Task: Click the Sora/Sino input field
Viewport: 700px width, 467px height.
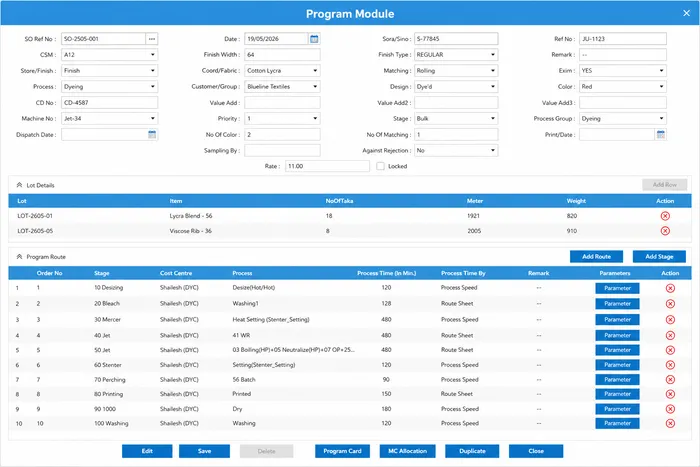Action: click(456, 39)
